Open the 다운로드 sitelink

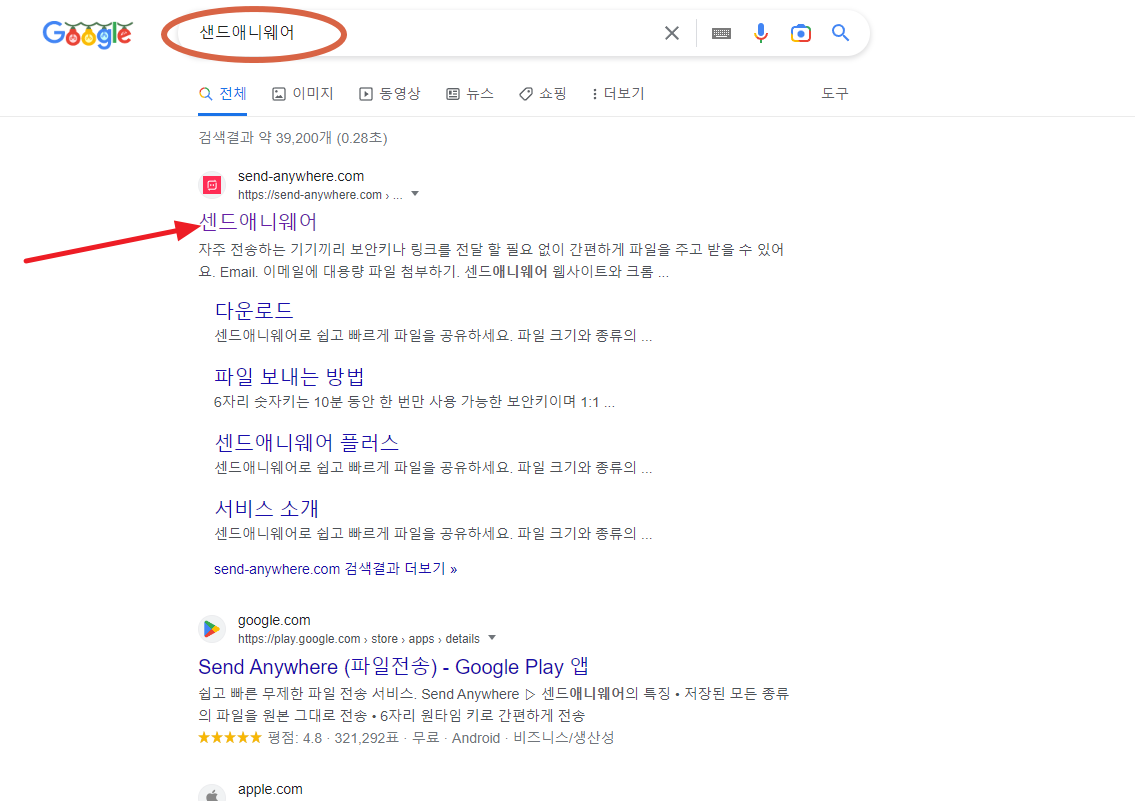tap(255, 310)
